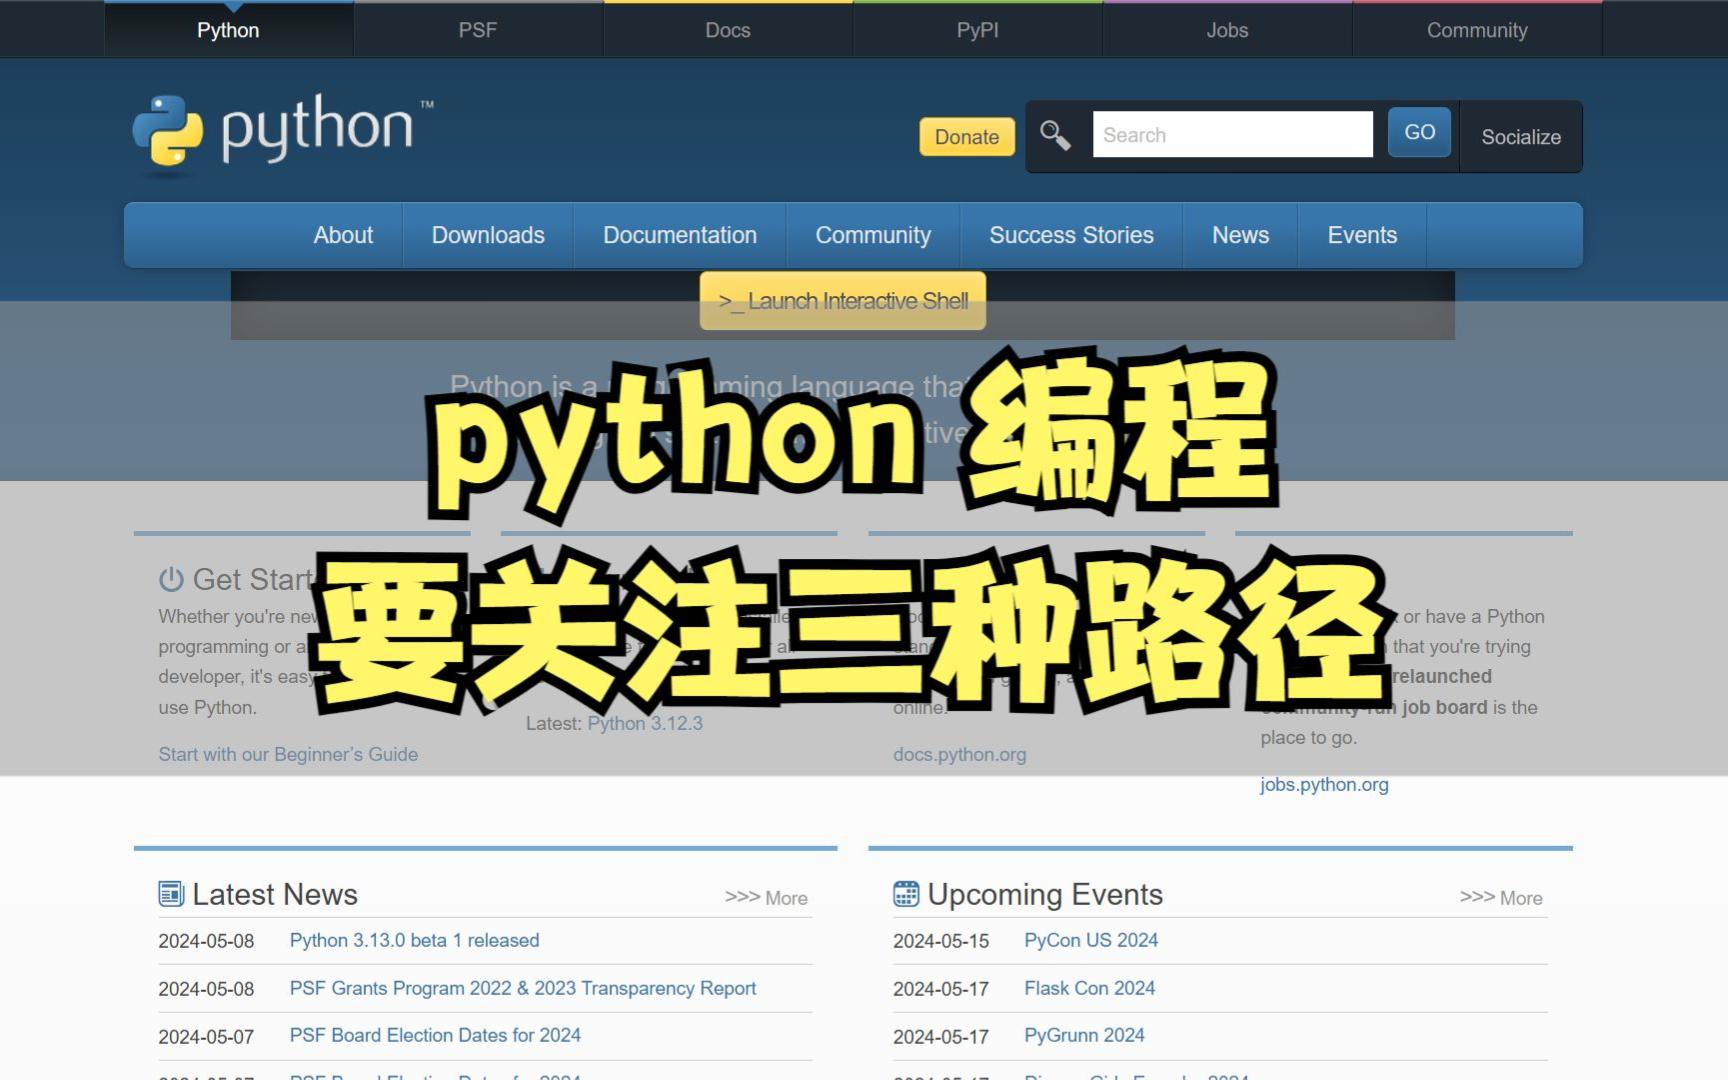Open the Community item in main navigation
This screenshot has width=1728, height=1080.
pos(873,235)
